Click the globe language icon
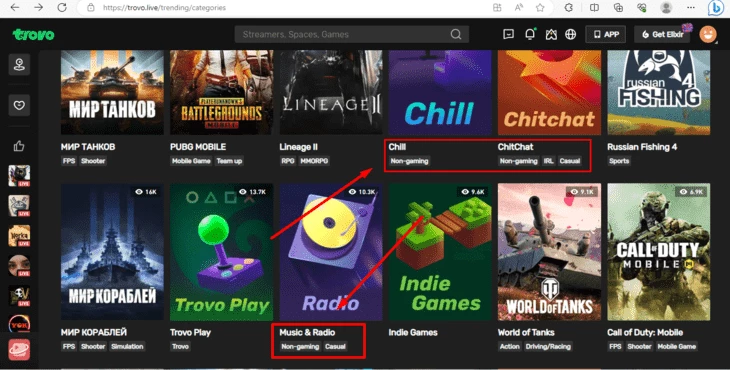 pyautogui.click(x=570, y=34)
